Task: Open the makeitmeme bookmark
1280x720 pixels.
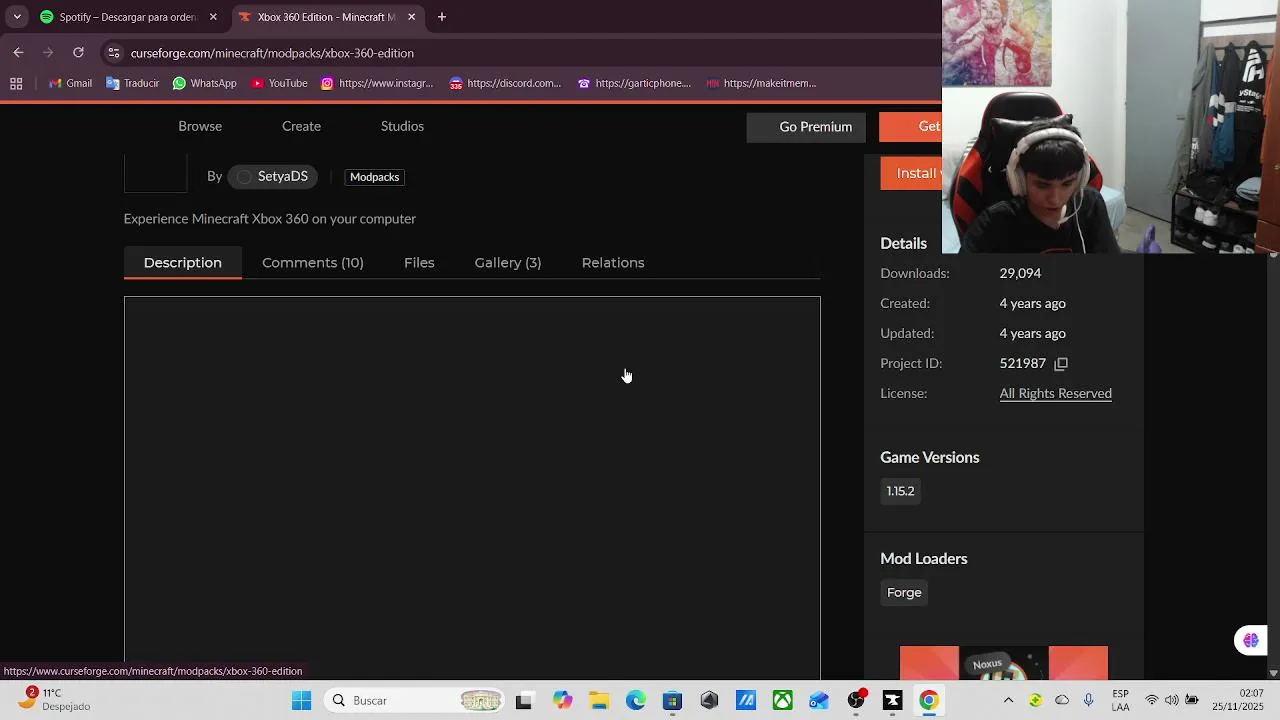Action: click(761, 83)
